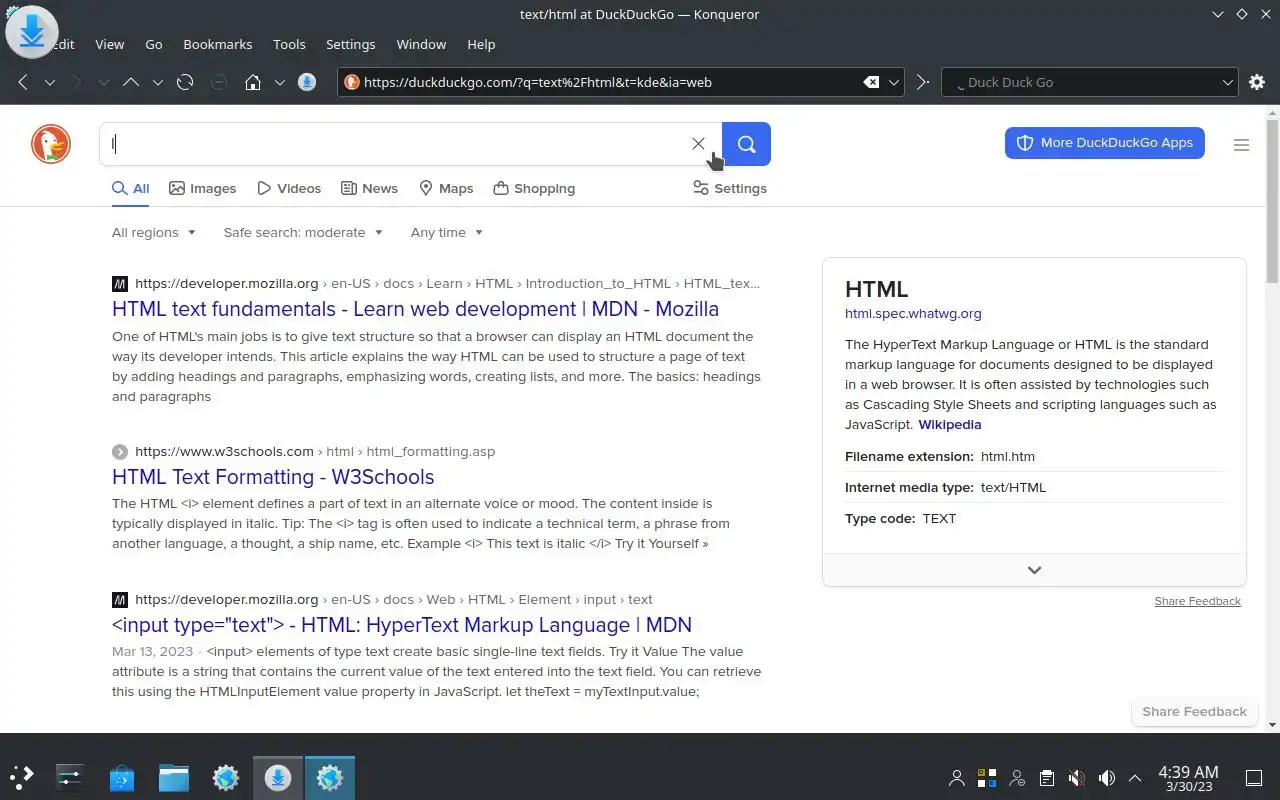Click Share Feedback link under the info box
This screenshot has height=800, width=1280.
pos(1197,601)
